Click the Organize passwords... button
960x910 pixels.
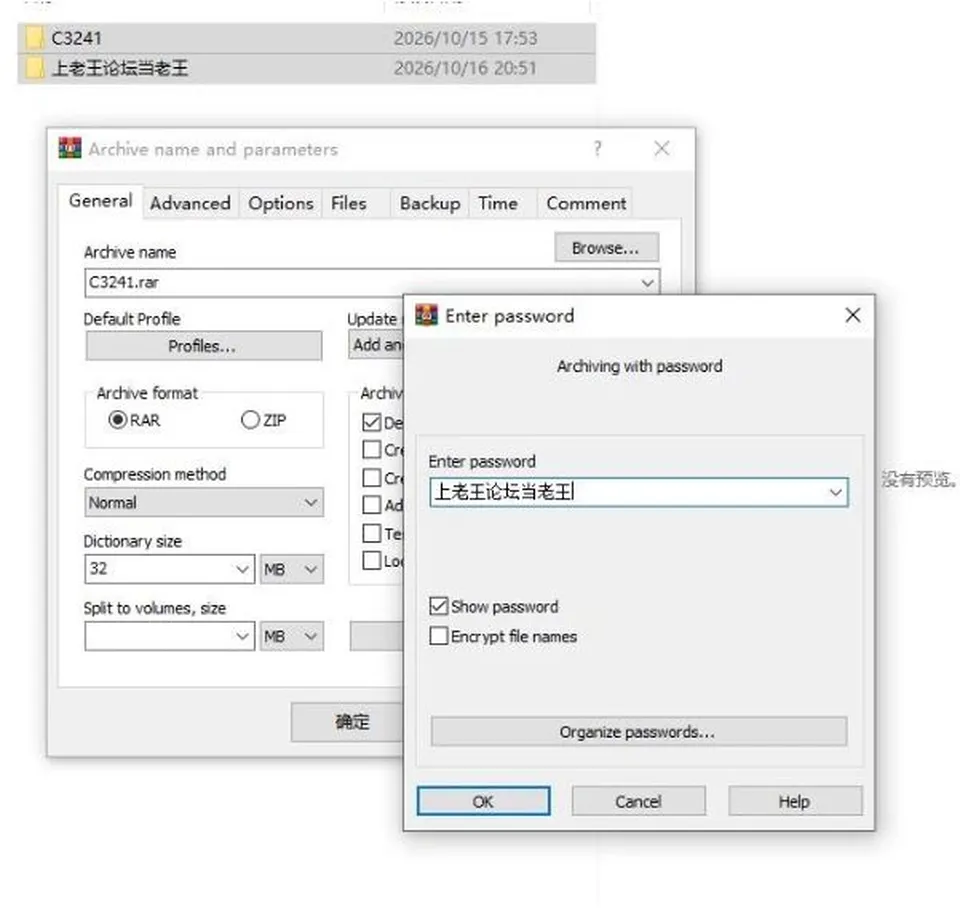(639, 731)
